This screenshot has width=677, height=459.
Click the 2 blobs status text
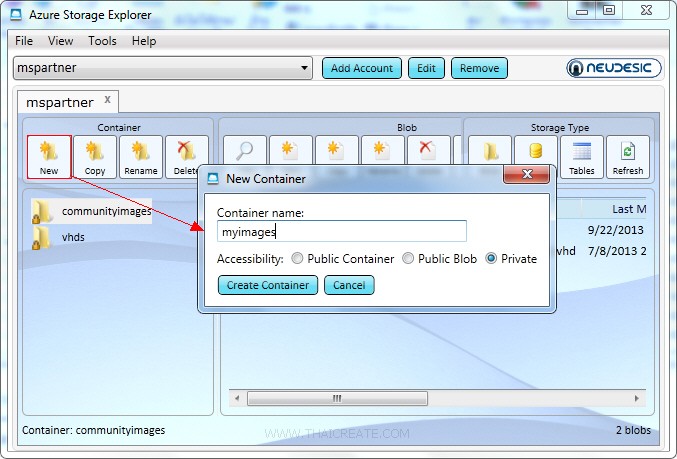pos(633,430)
